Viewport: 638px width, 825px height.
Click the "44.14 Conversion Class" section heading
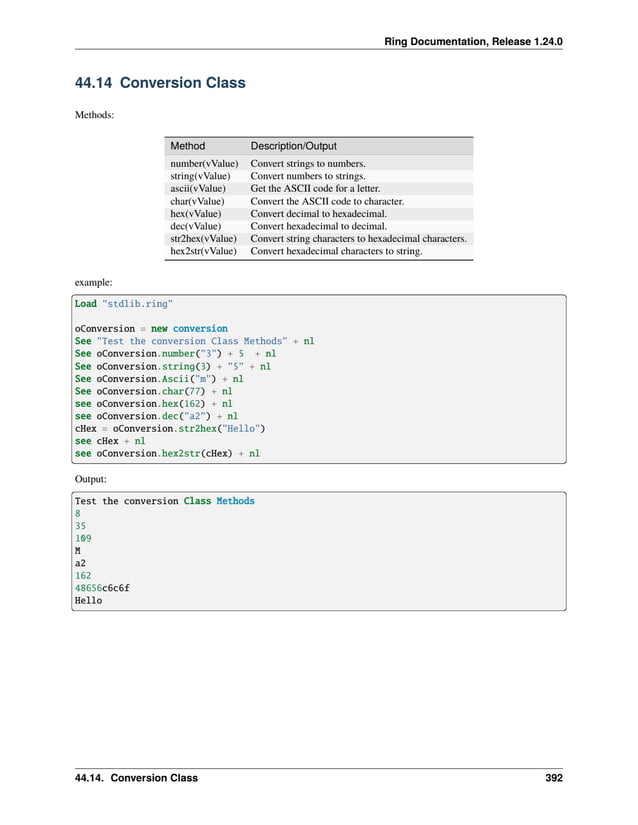[x=160, y=83]
